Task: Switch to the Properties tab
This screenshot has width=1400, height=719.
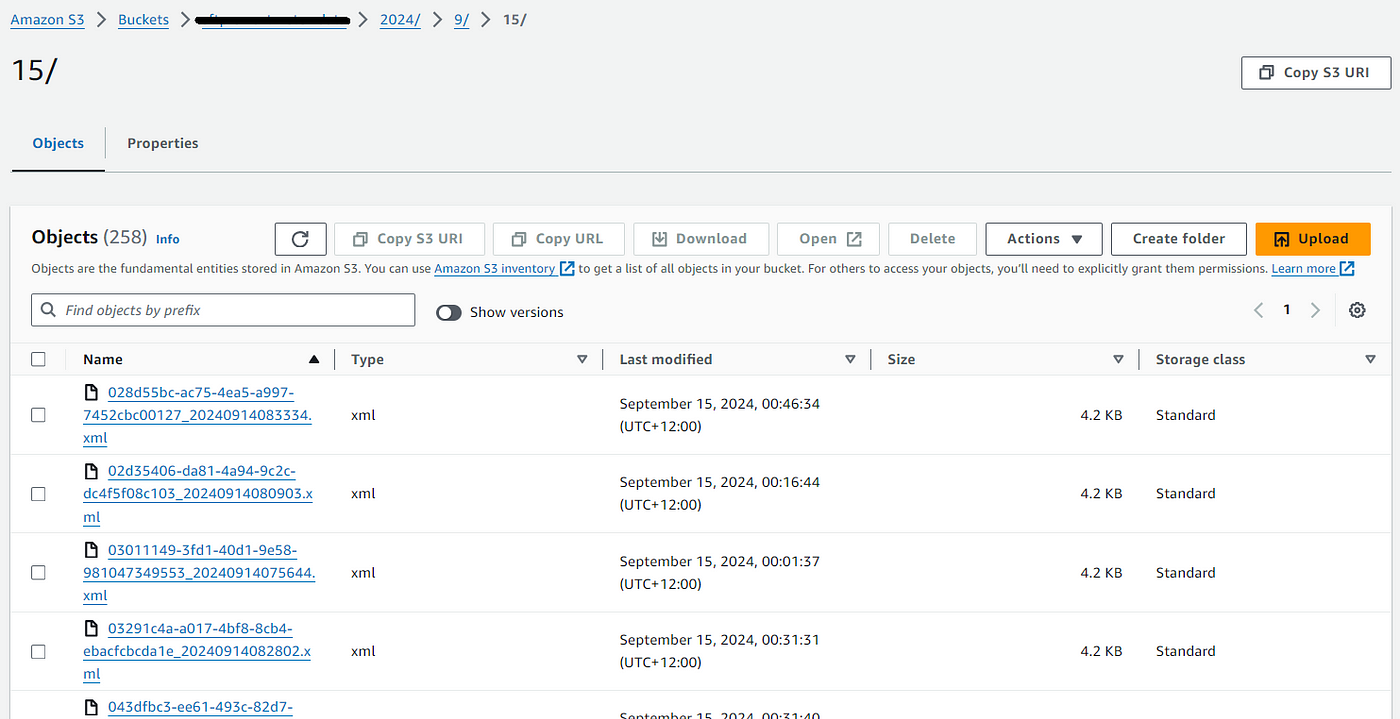Action: 163,143
